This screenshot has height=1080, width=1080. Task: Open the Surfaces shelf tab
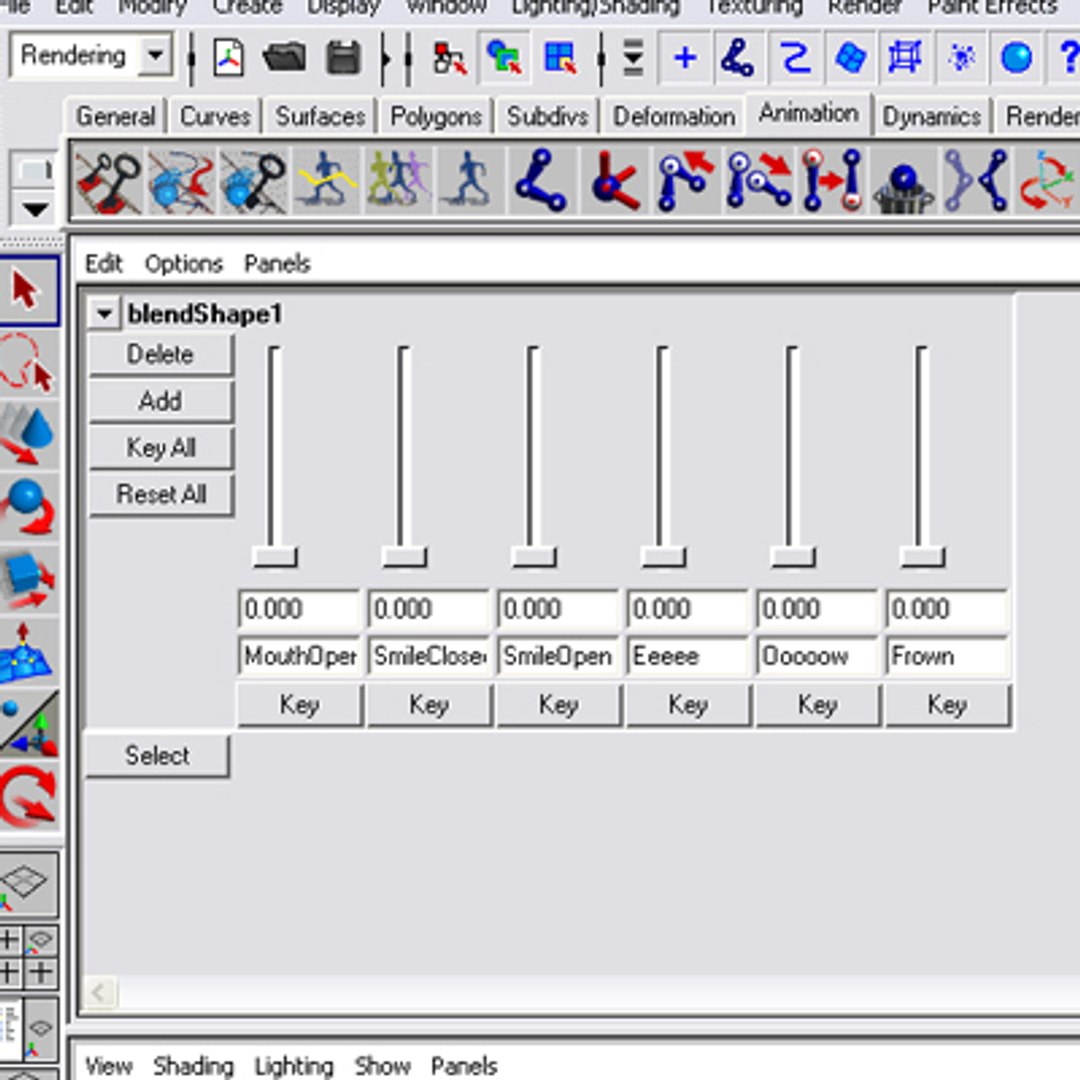coord(320,116)
